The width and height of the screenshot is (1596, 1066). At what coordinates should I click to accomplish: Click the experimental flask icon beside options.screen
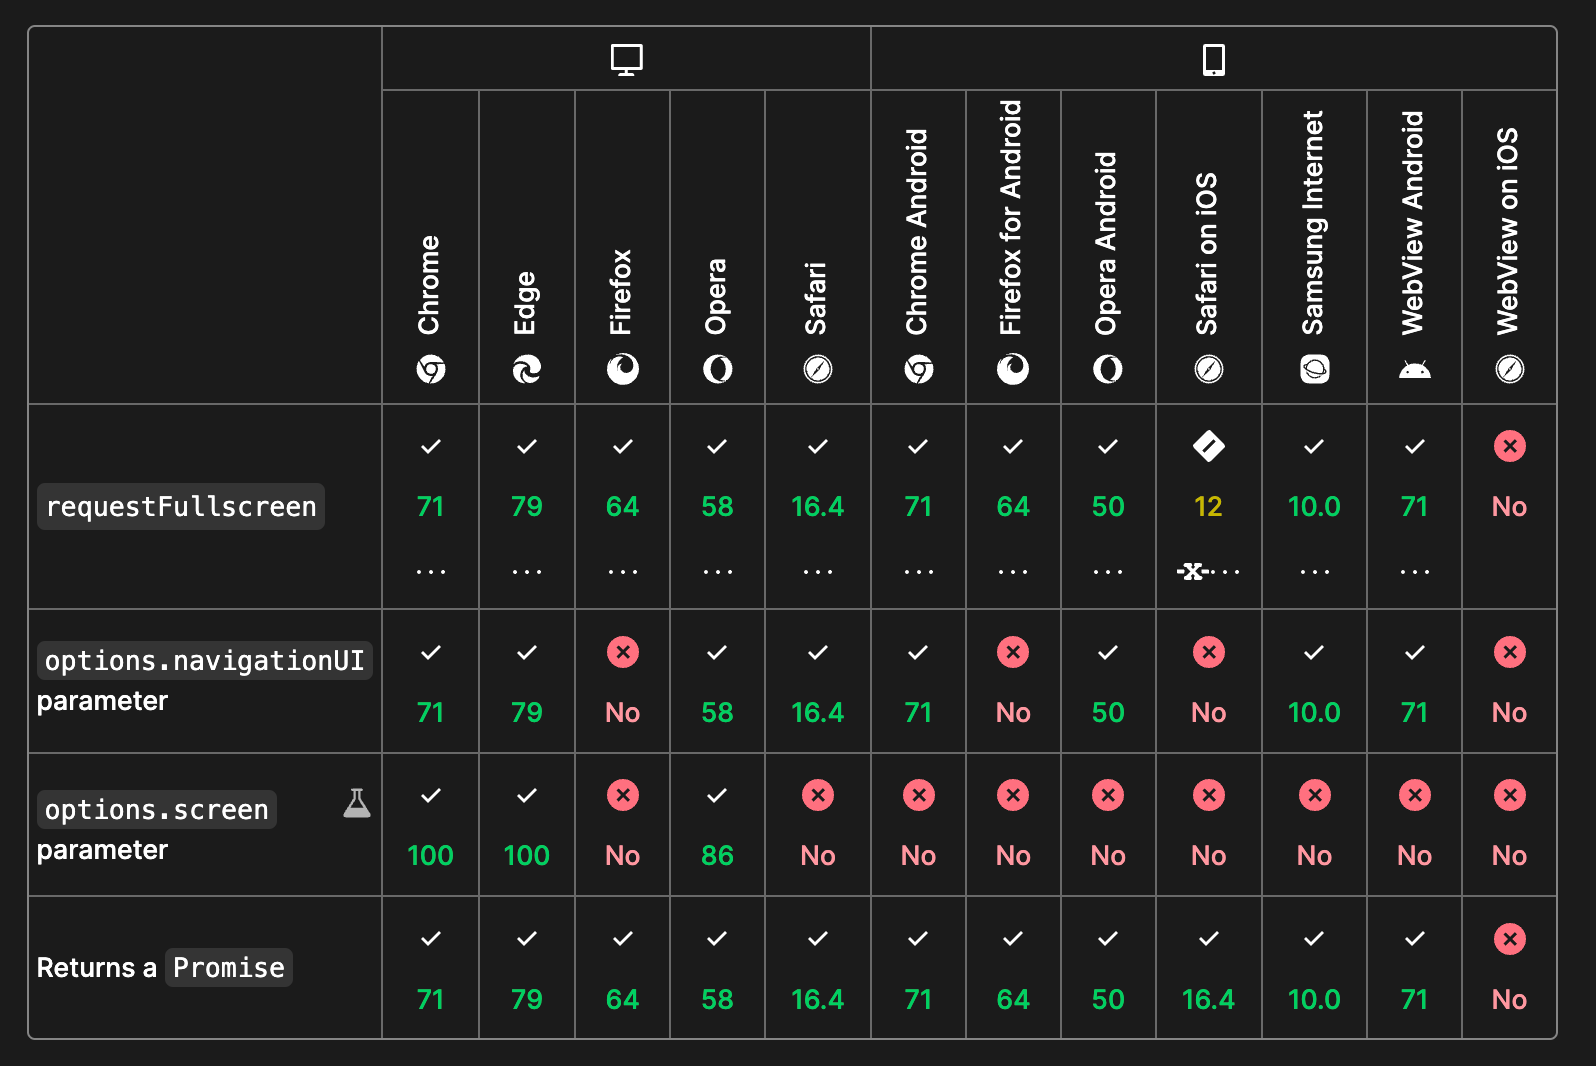[357, 803]
